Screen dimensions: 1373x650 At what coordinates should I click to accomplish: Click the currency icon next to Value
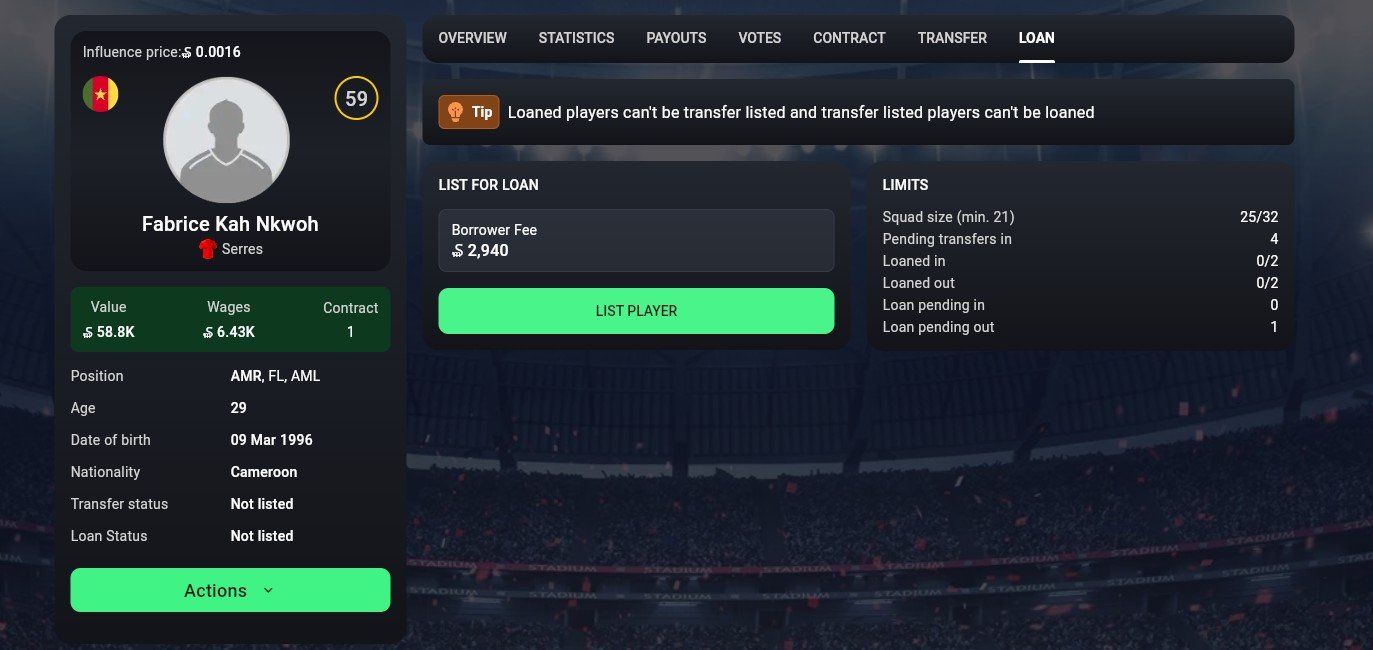click(89, 332)
